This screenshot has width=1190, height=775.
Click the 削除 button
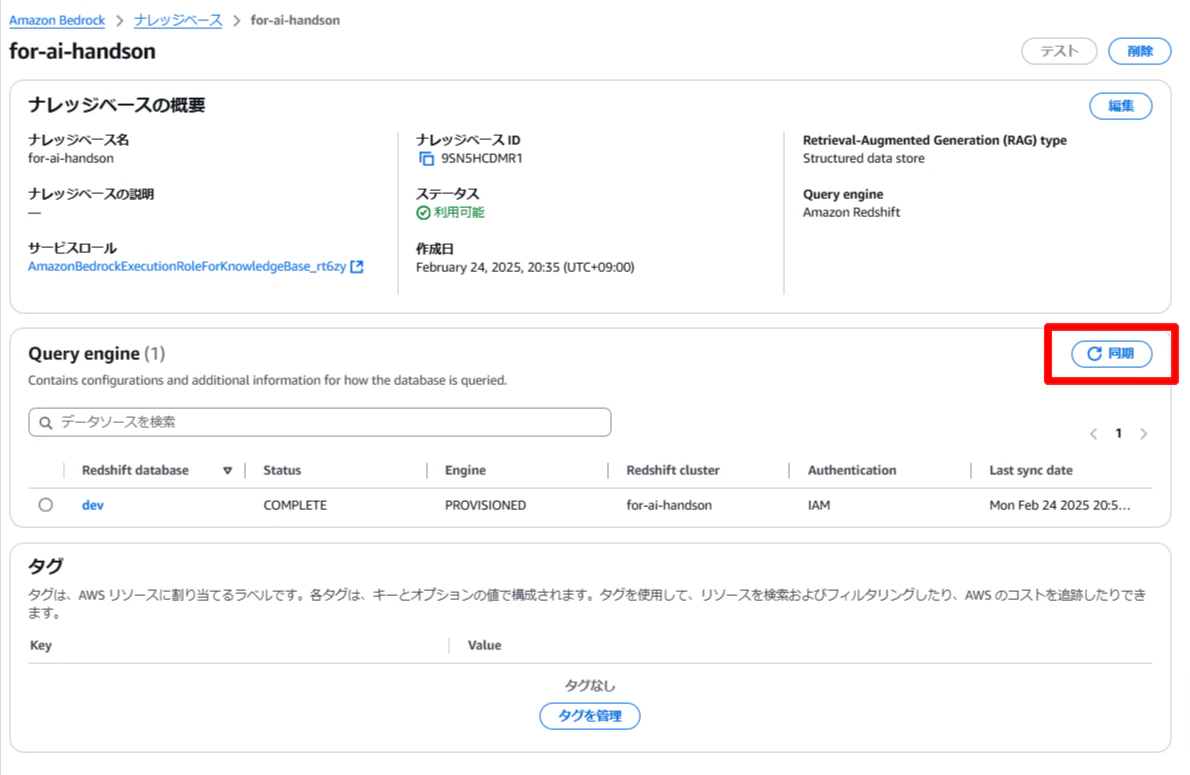pyautogui.click(x=1139, y=51)
